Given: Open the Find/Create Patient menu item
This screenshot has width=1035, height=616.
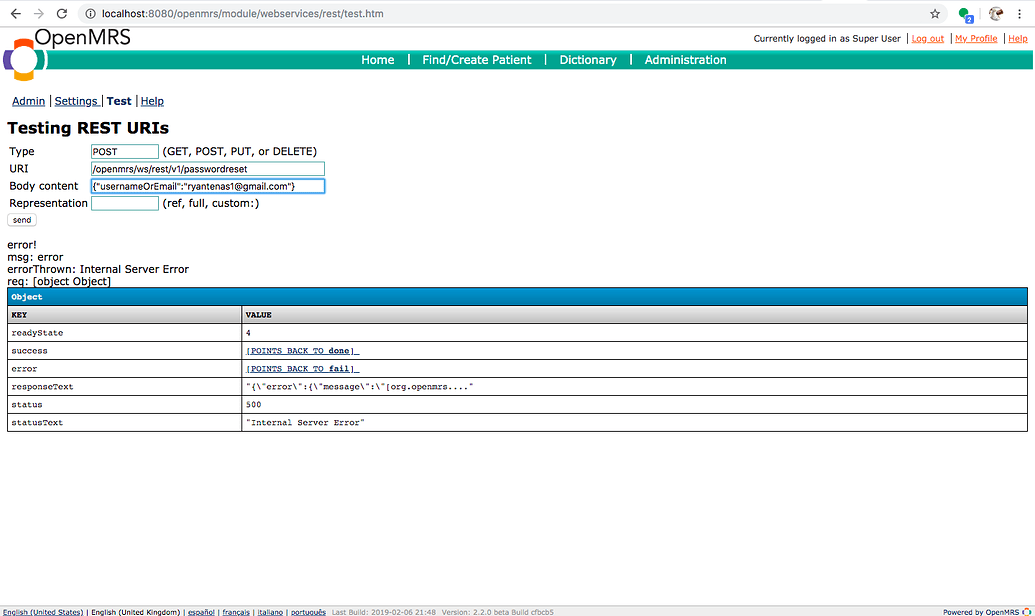Looking at the screenshot, I should point(477,60).
